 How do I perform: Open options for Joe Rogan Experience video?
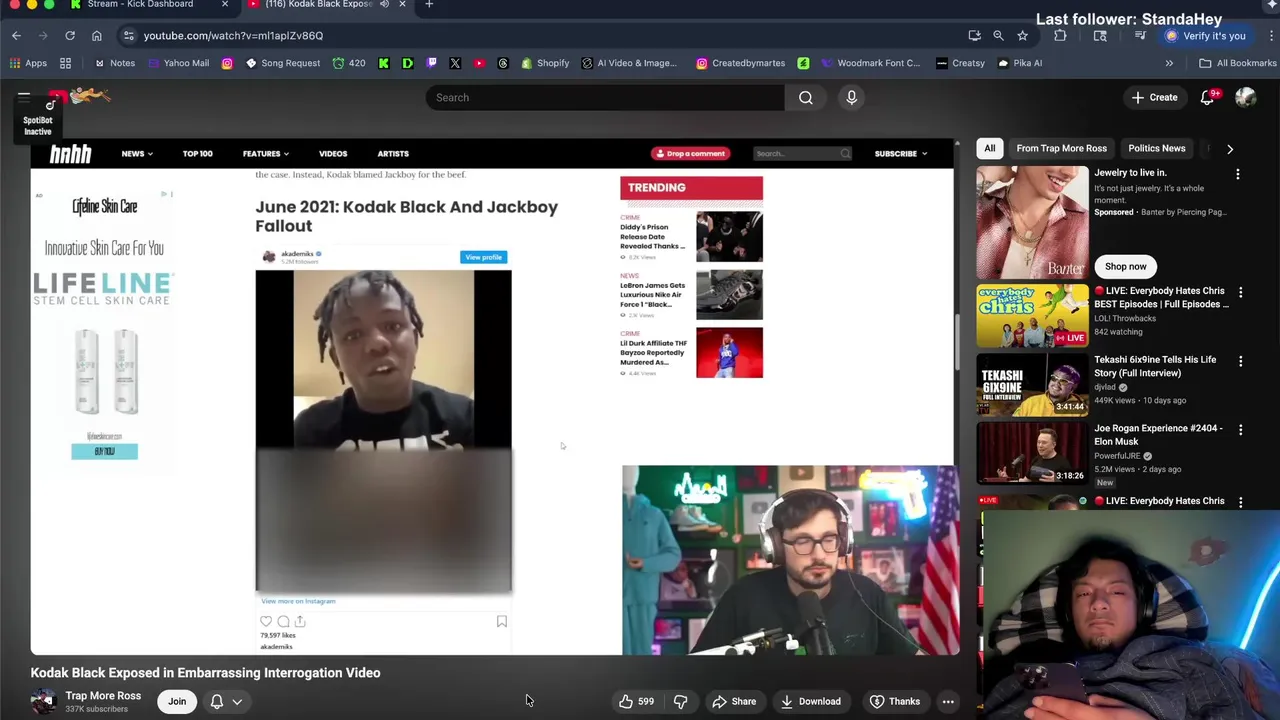1241,430
